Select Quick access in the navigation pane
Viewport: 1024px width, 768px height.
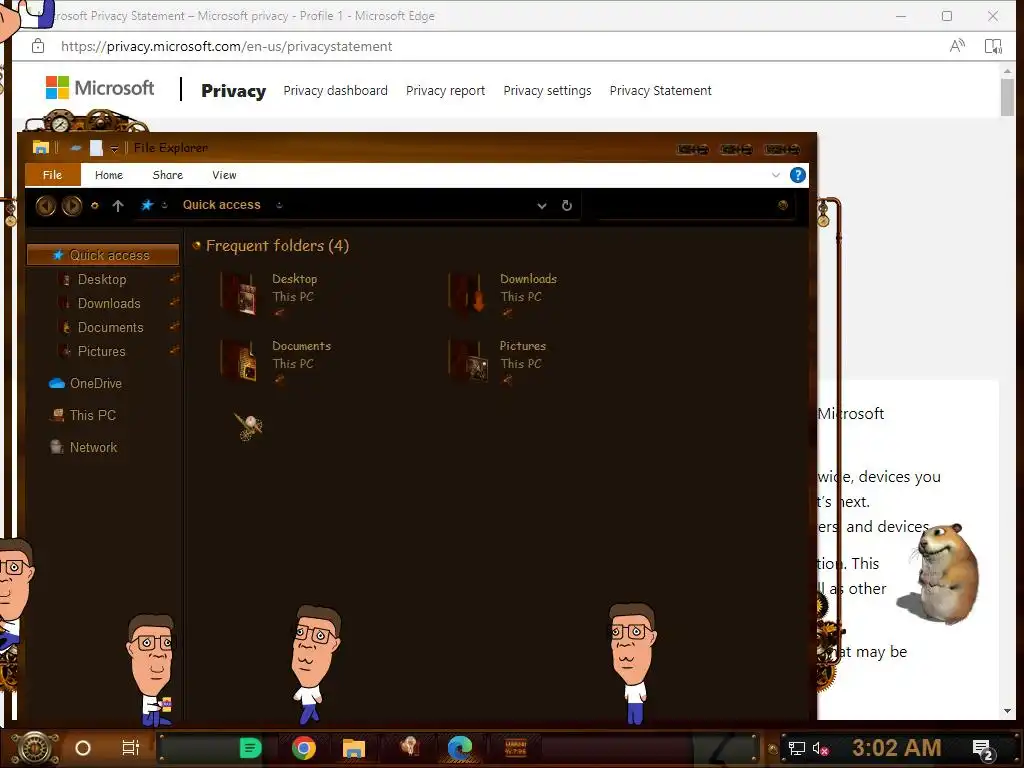(x=103, y=255)
